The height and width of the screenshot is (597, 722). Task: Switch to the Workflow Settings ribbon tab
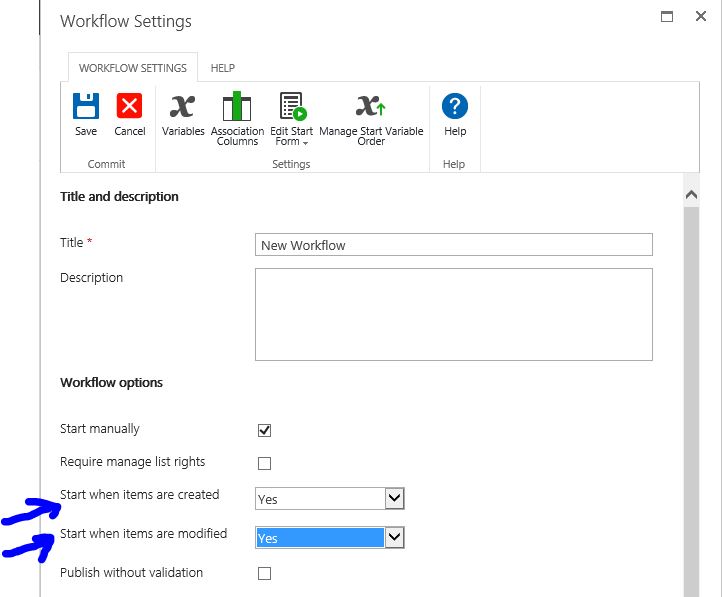tap(132, 68)
